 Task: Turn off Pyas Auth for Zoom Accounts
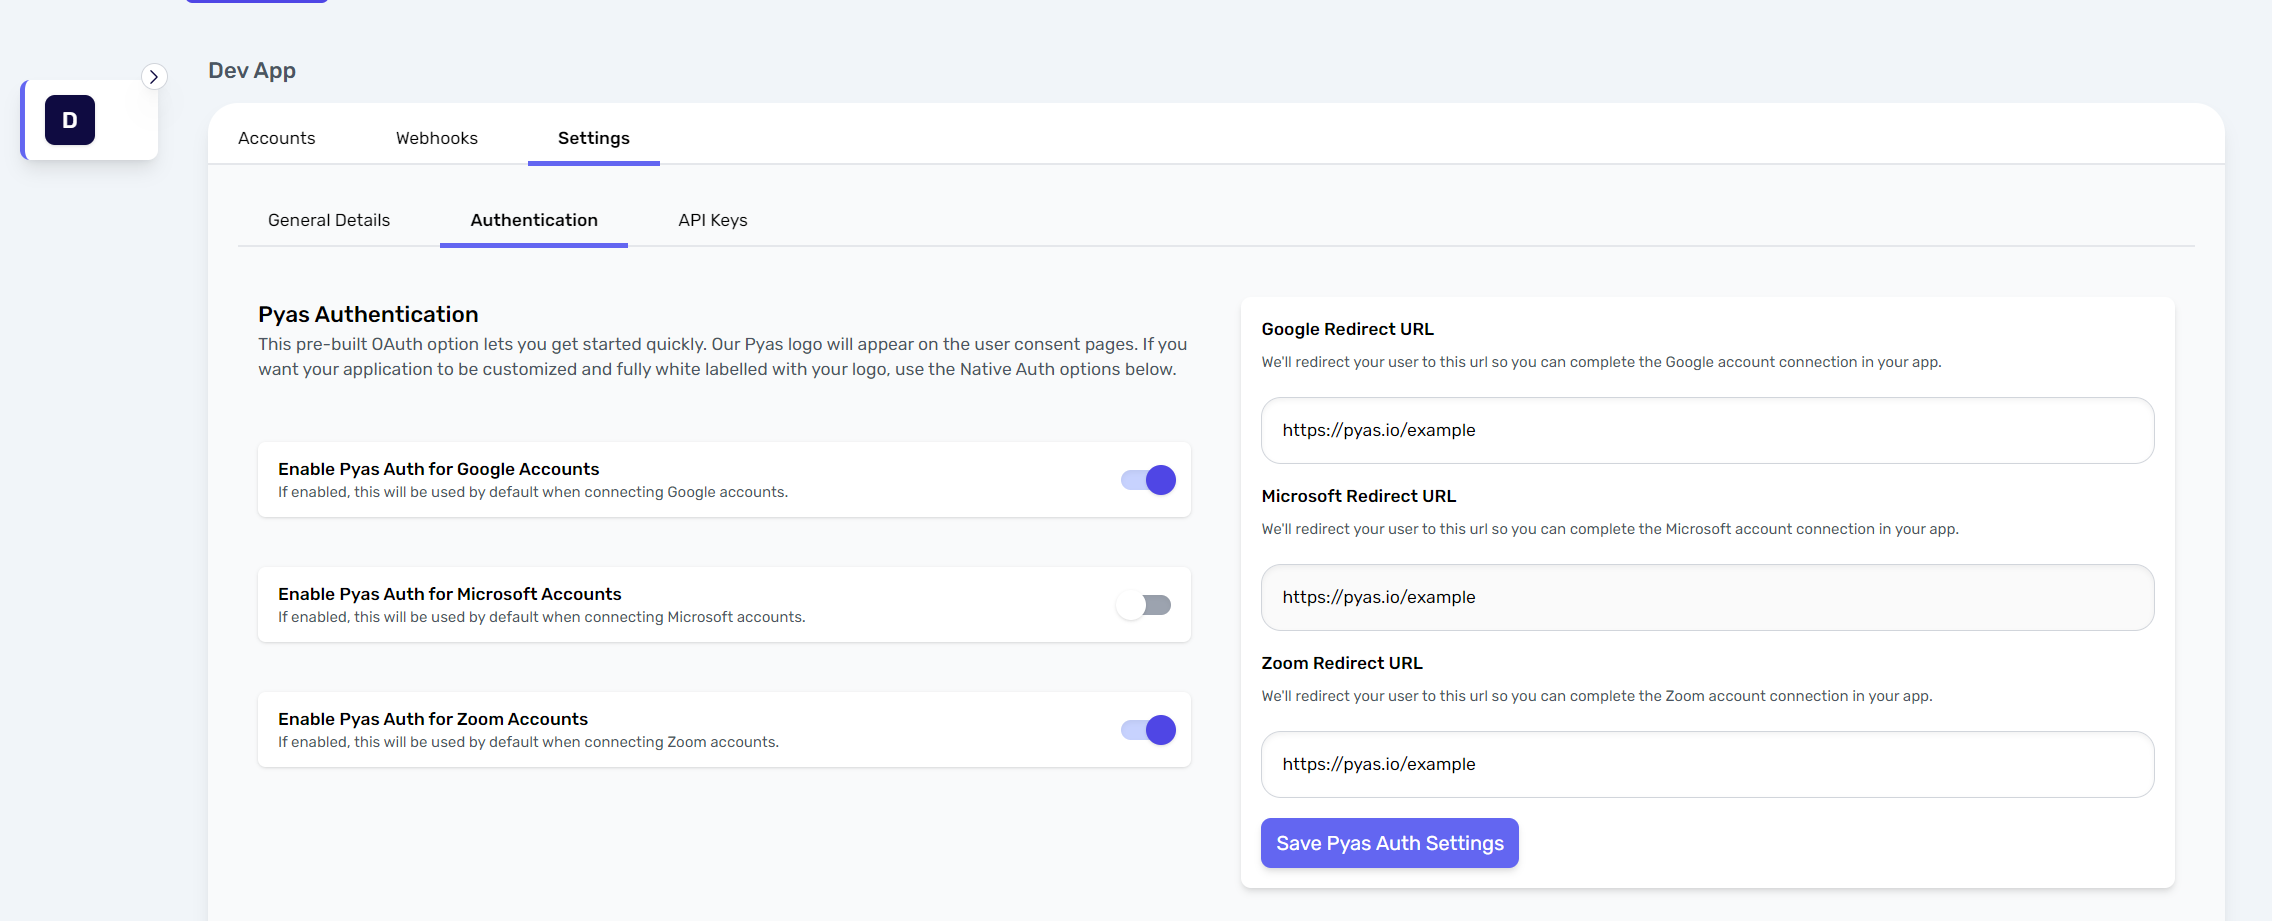click(1147, 730)
